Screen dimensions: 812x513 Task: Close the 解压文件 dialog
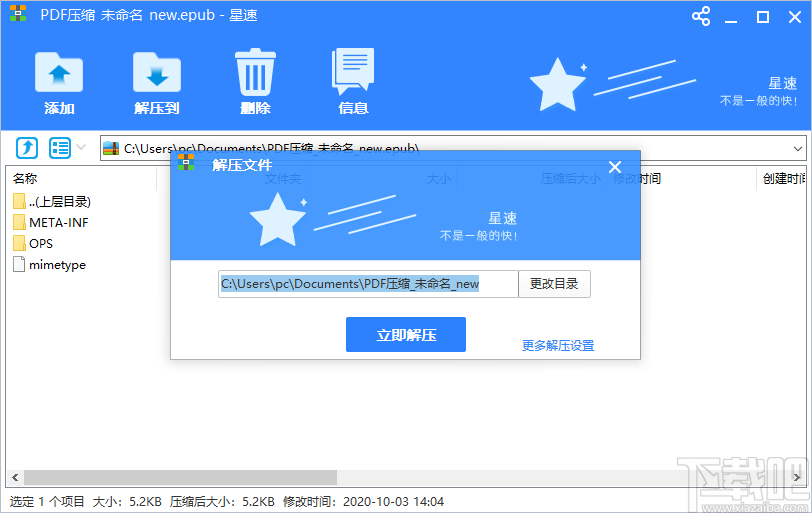(615, 167)
